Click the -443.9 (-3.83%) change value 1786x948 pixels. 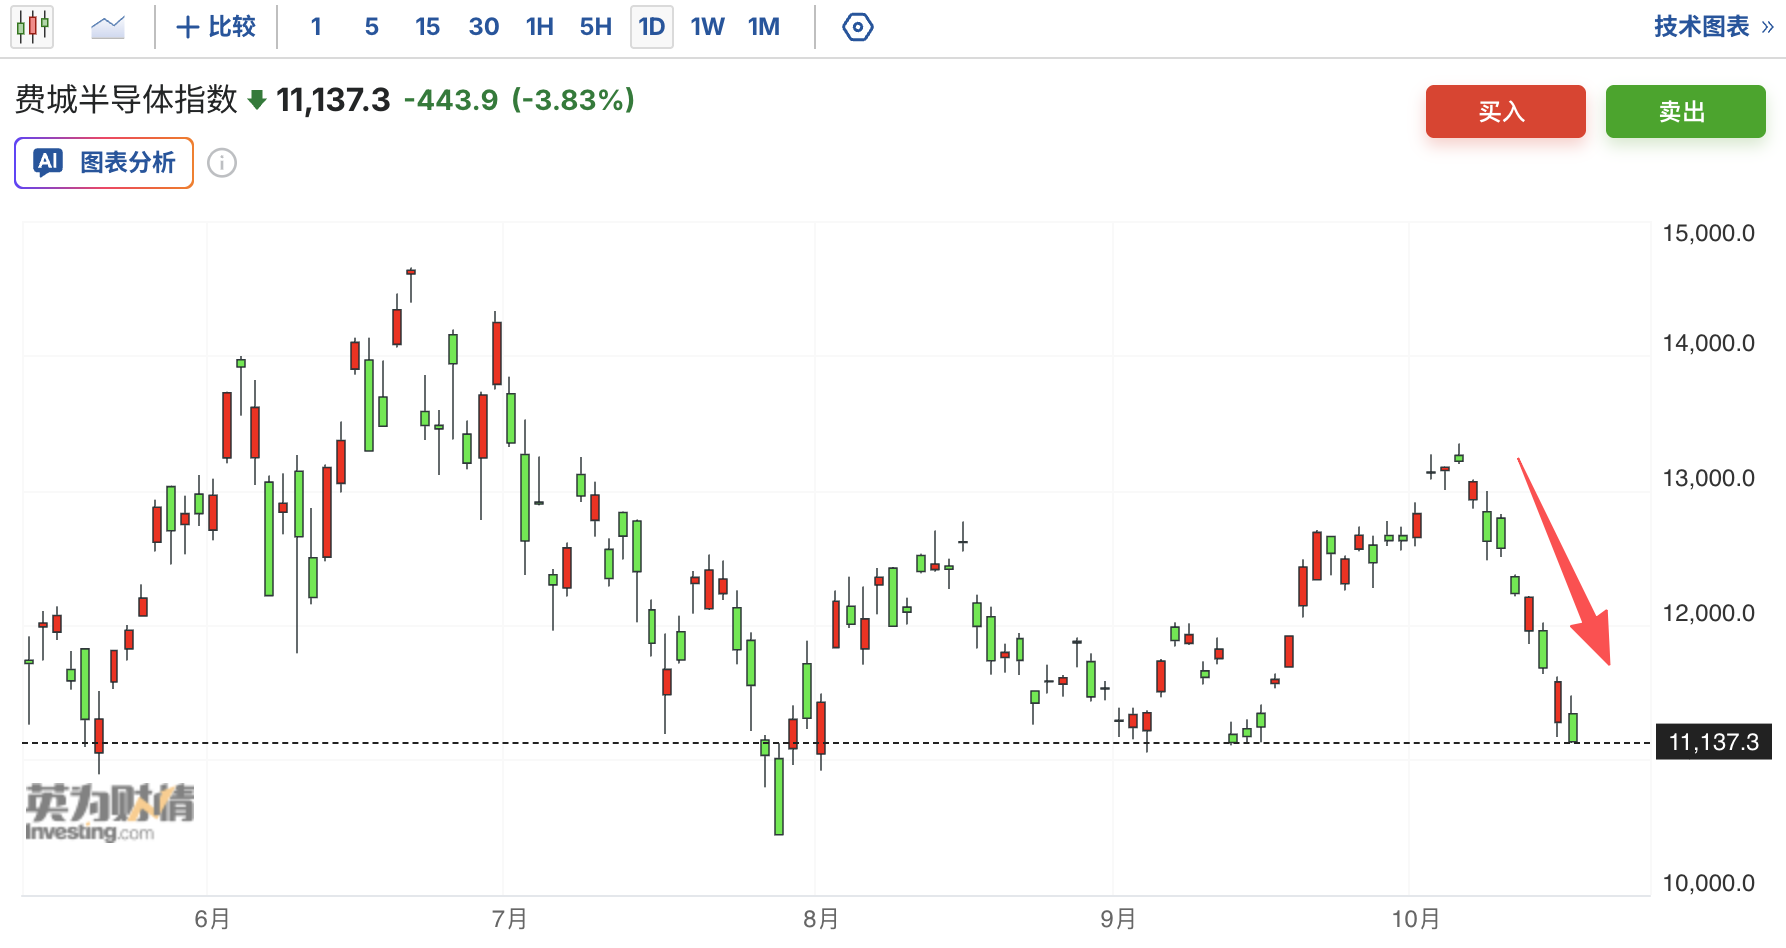tap(519, 100)
